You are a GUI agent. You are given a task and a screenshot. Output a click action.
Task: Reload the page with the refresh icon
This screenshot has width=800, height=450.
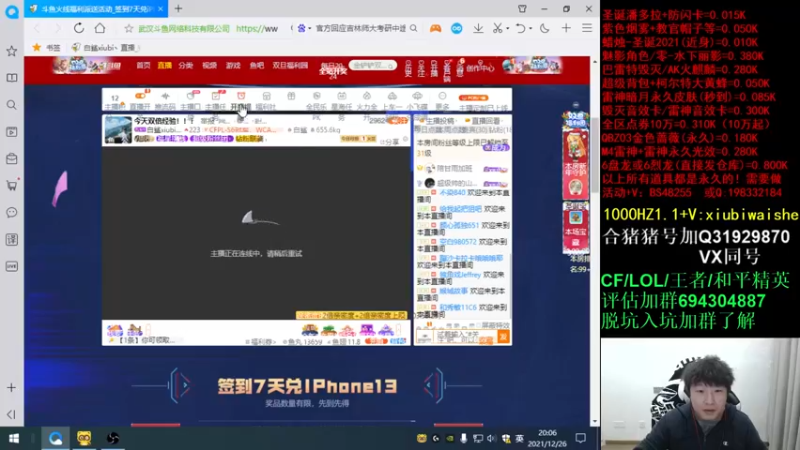point(79,28)
